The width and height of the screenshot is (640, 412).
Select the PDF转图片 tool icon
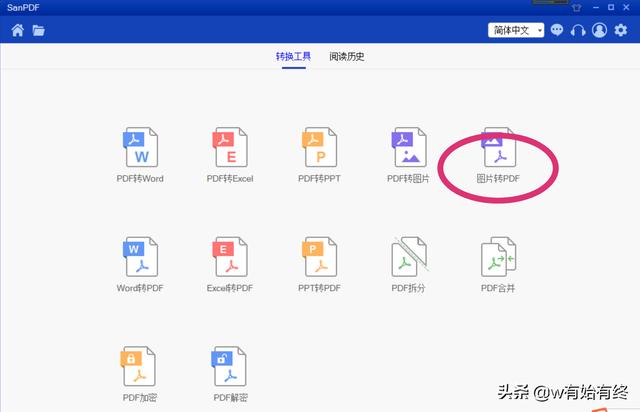click(409, 147)
